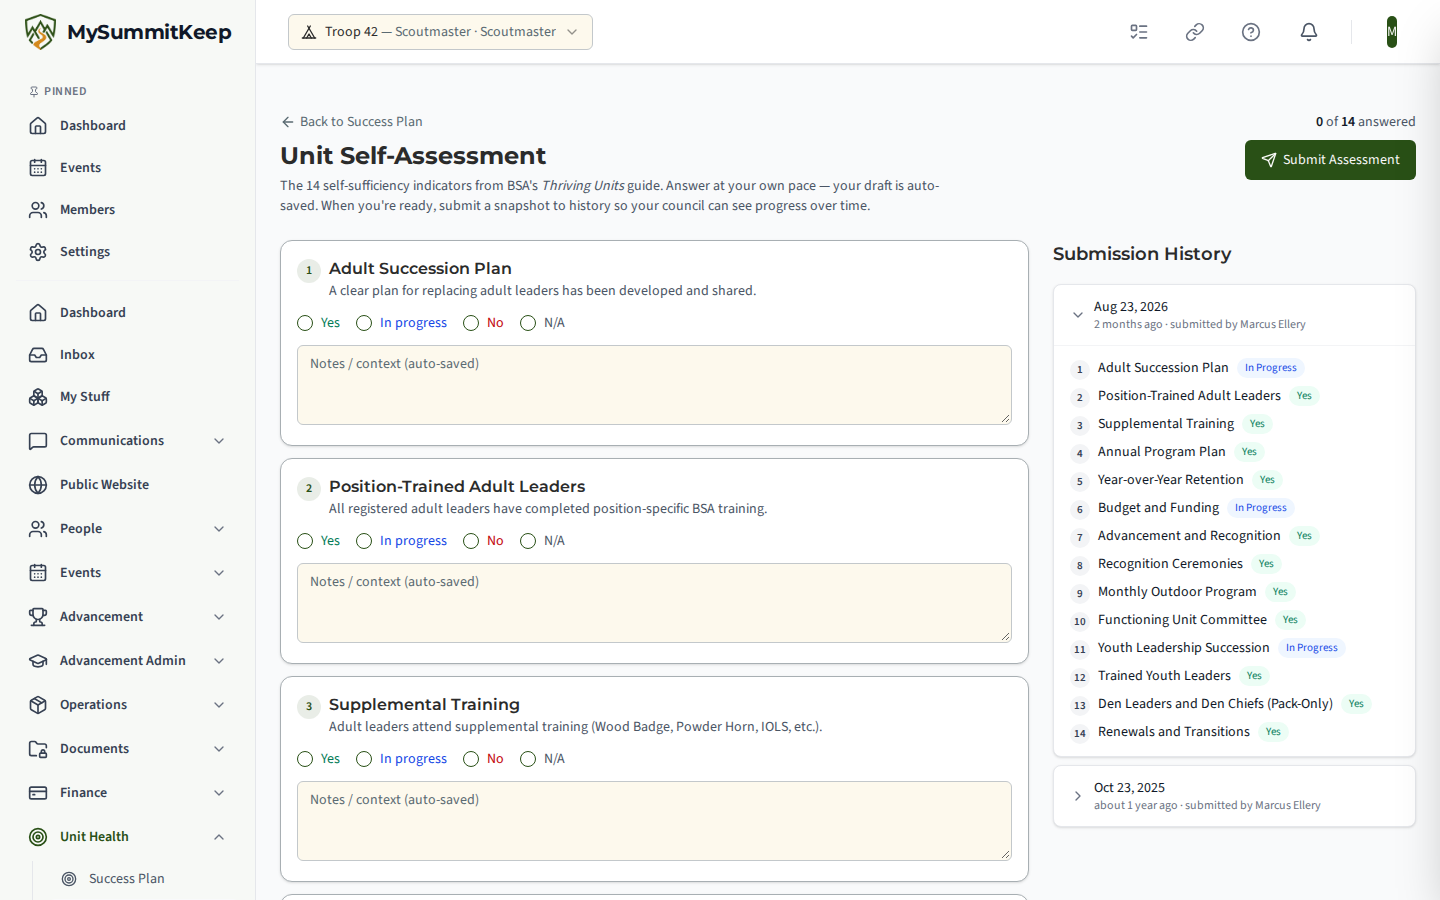This screenshot has height=900, width=1440.
Task: Click the Members people icon
Action: 38,209
